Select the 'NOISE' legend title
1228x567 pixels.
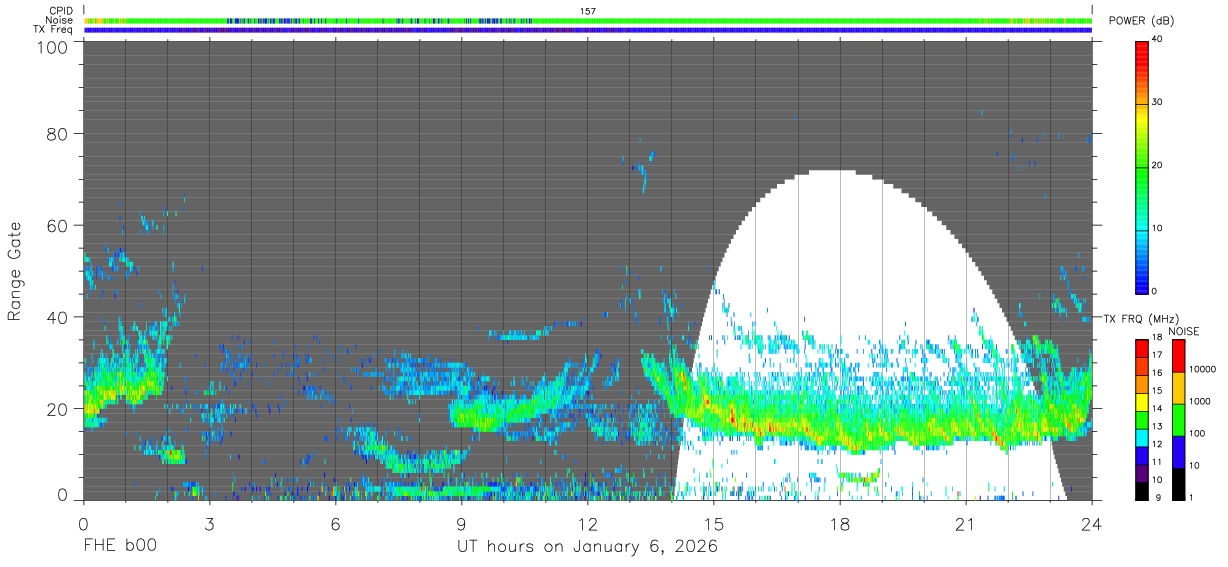click(x=1184, y=331)
